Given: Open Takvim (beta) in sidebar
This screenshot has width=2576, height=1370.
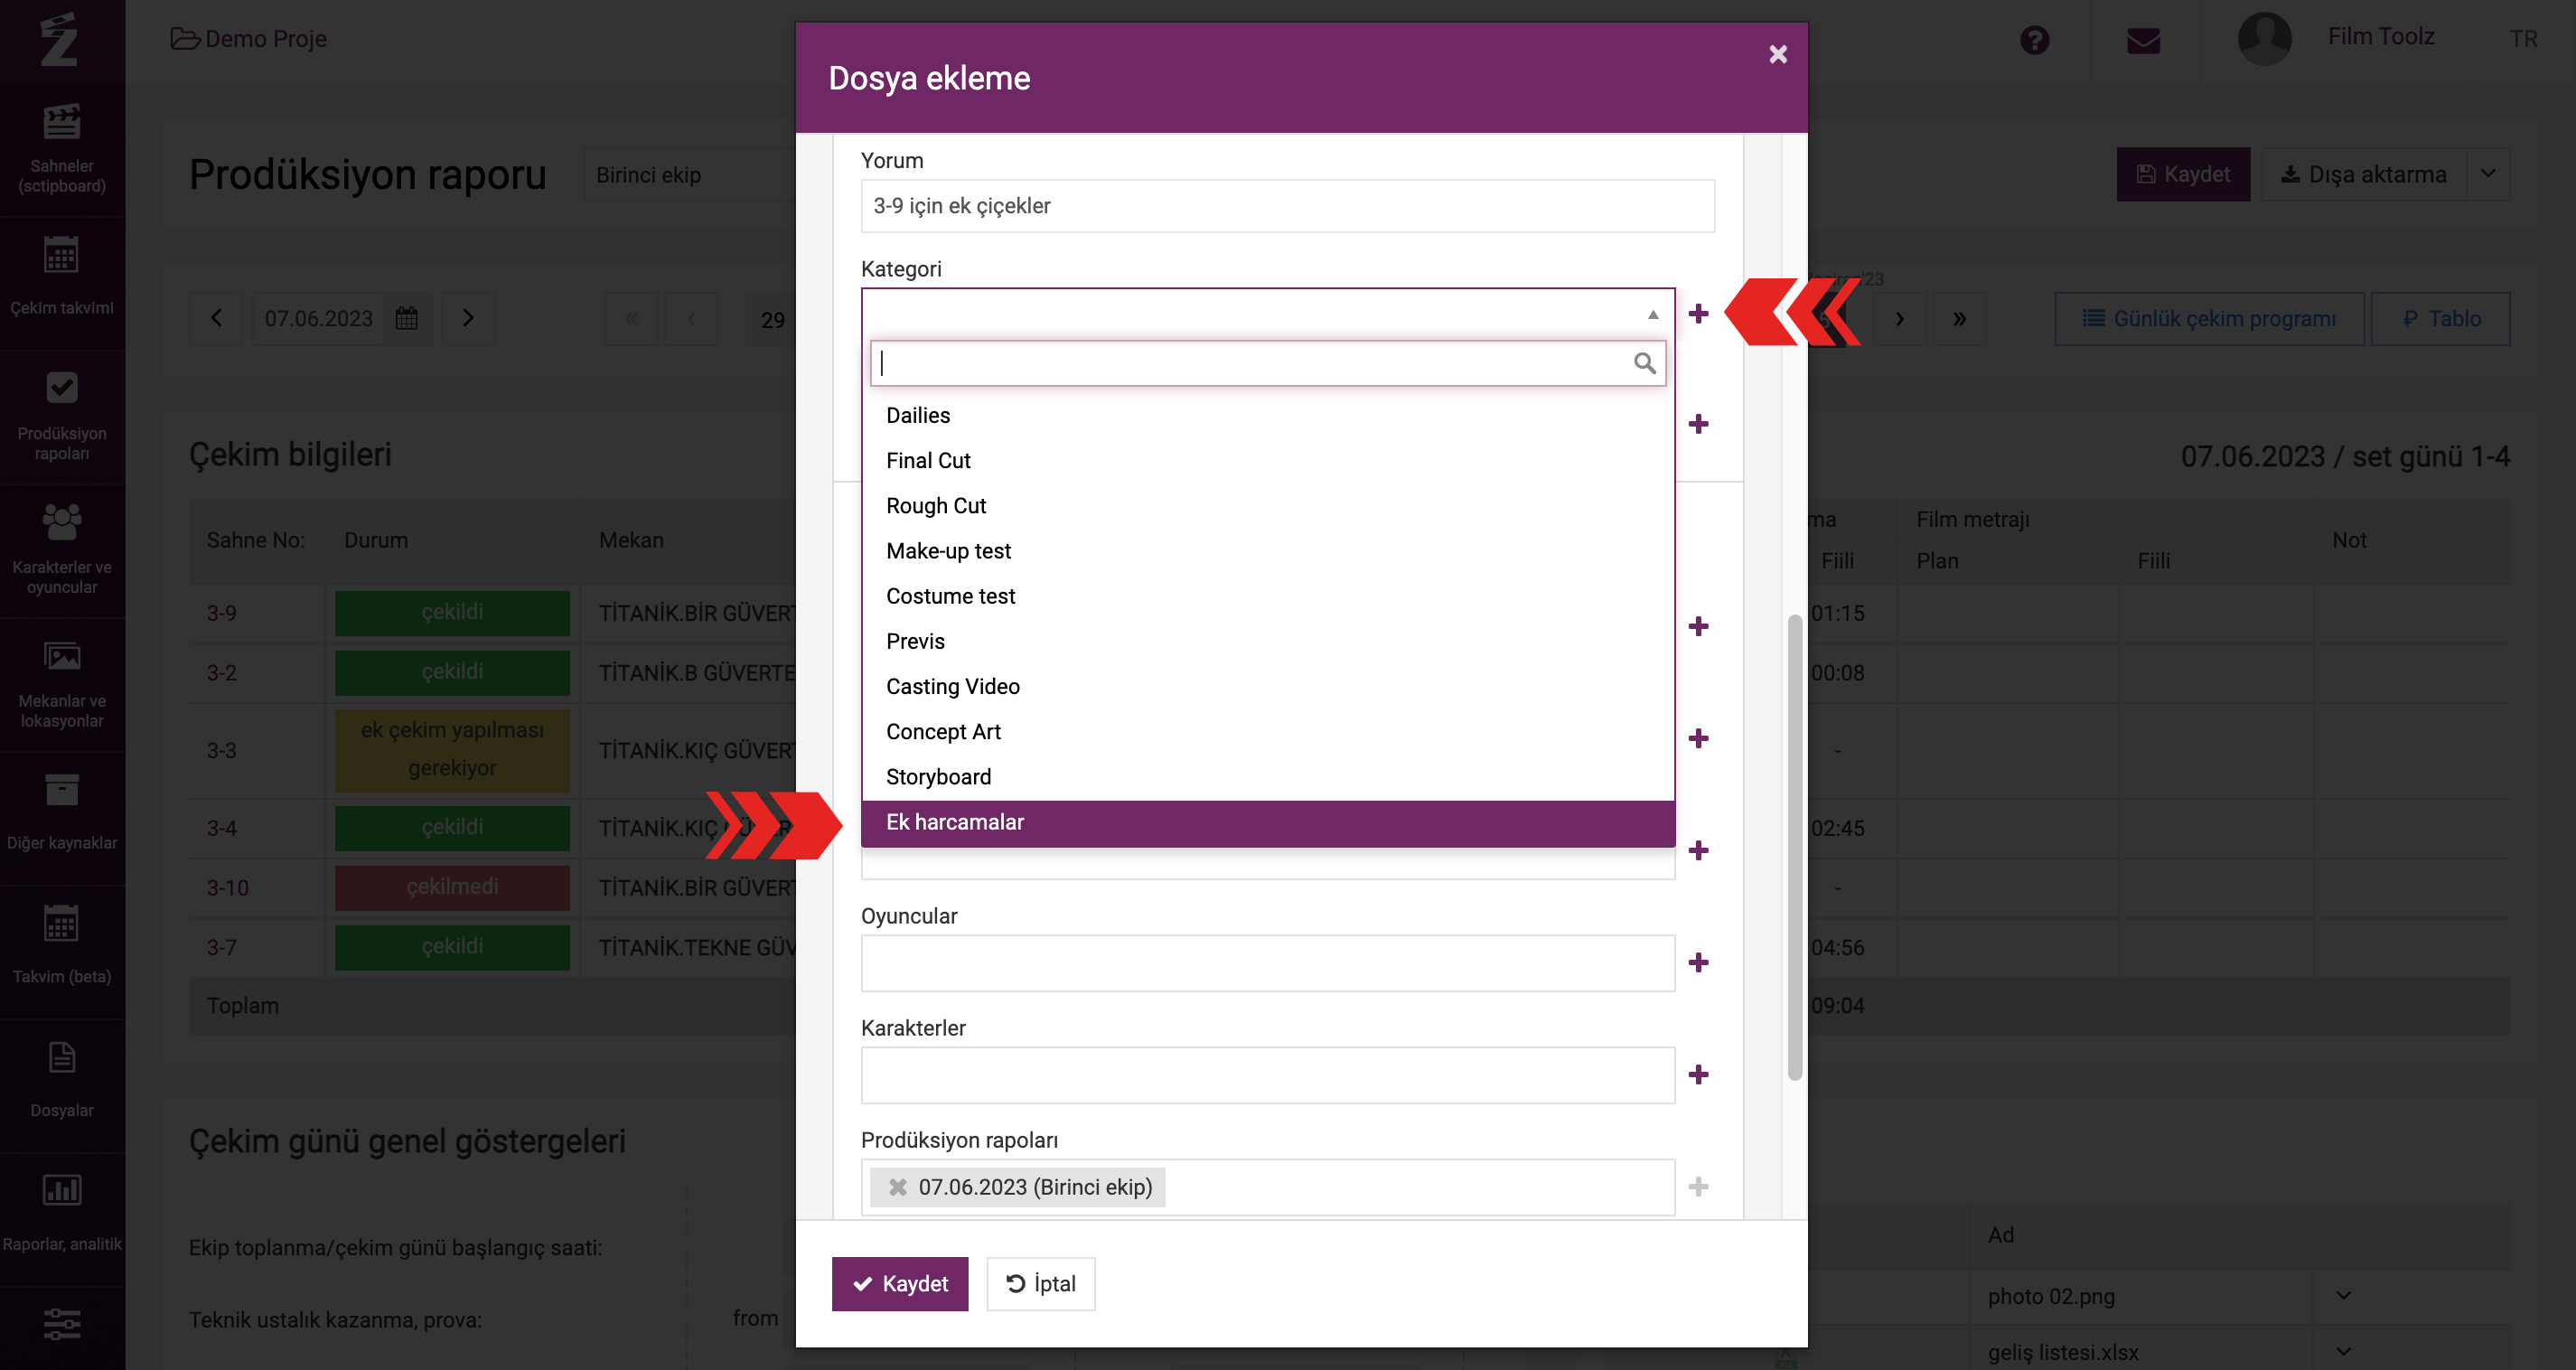Looking at the screenshot, I should point(62,944).
